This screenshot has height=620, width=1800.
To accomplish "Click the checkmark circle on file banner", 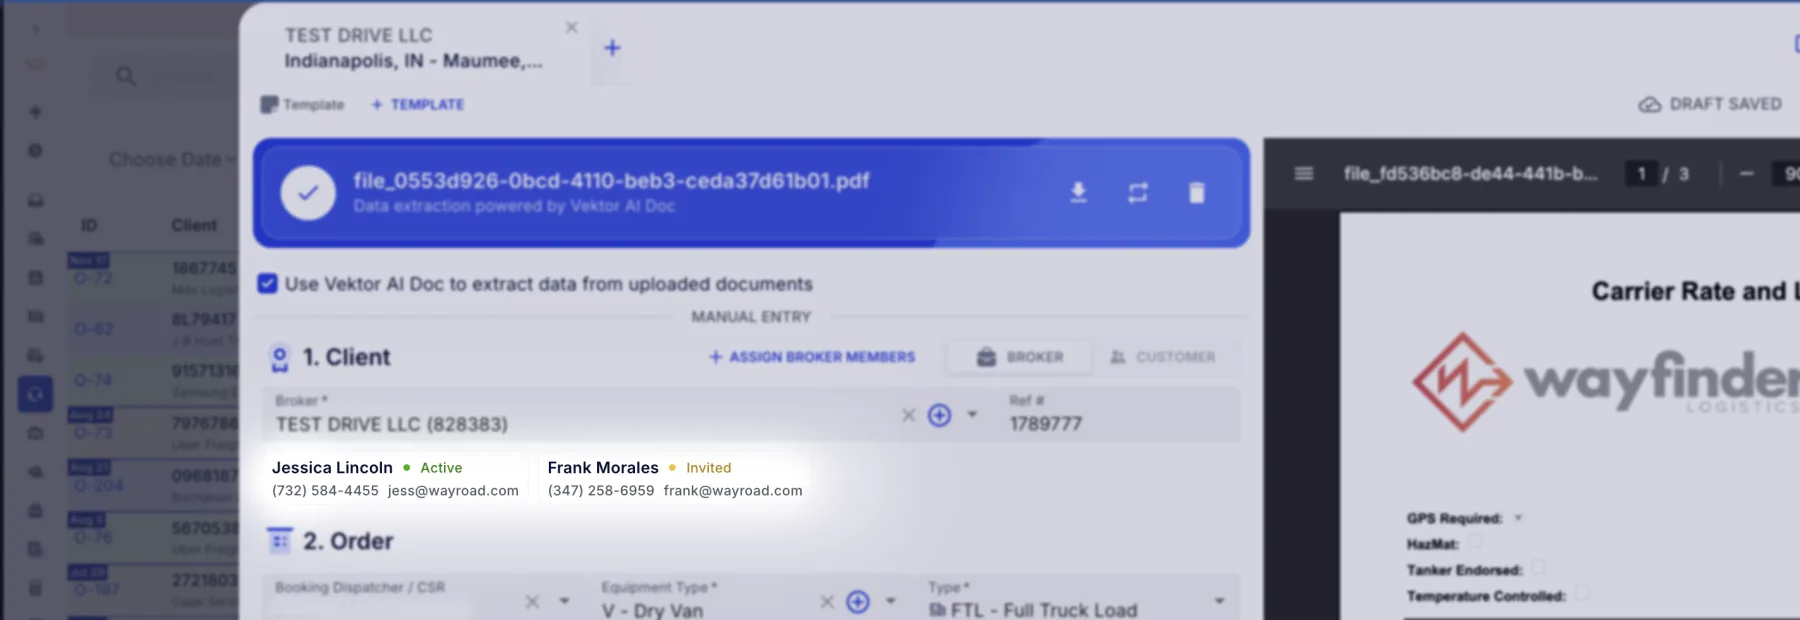I will (x=308, y=193).
